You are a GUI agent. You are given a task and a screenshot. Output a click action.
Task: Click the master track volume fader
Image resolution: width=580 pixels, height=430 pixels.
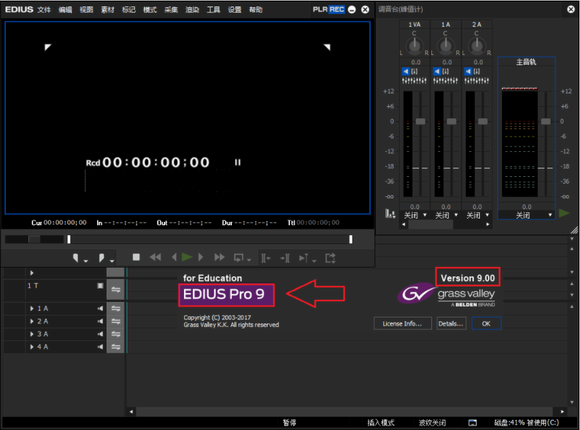(546, 121)
